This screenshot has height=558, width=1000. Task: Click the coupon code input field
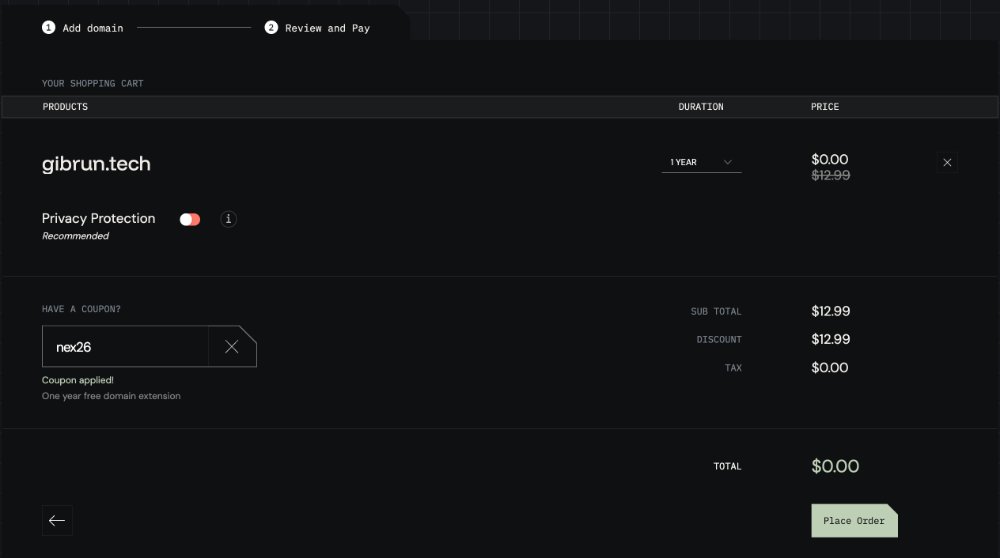pos(126,346)
